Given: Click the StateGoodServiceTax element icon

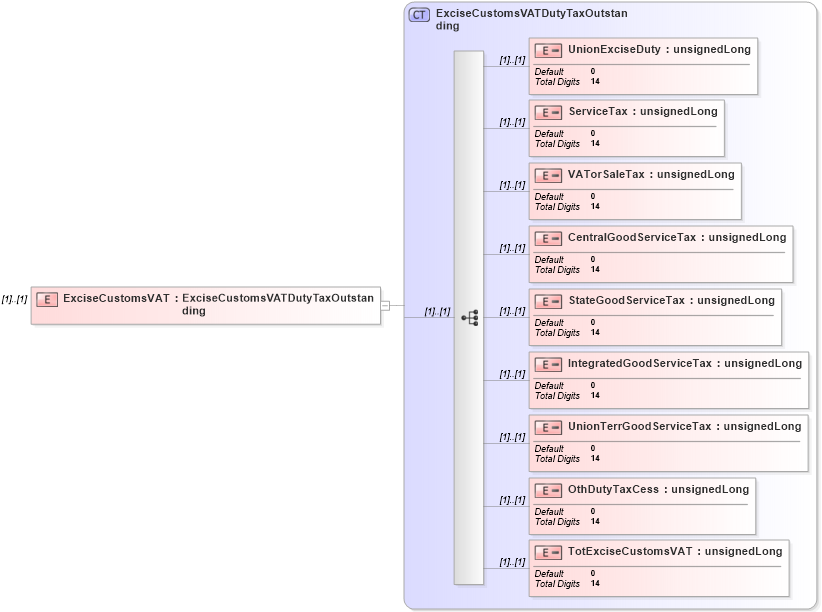Looking at the screenshot, I should [546, 300].
